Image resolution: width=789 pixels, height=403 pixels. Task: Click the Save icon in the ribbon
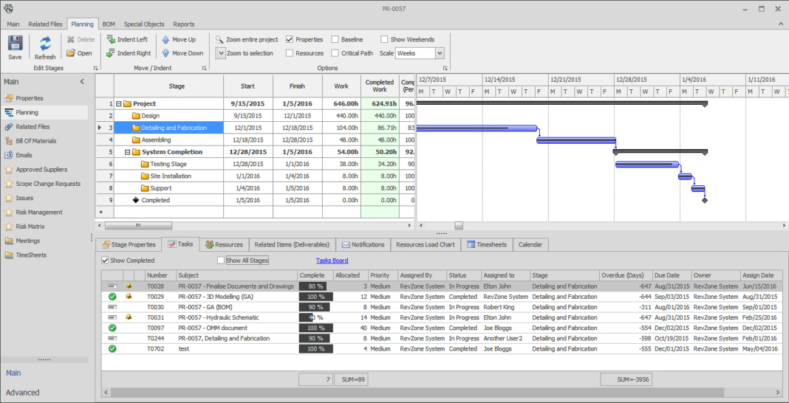15,43
